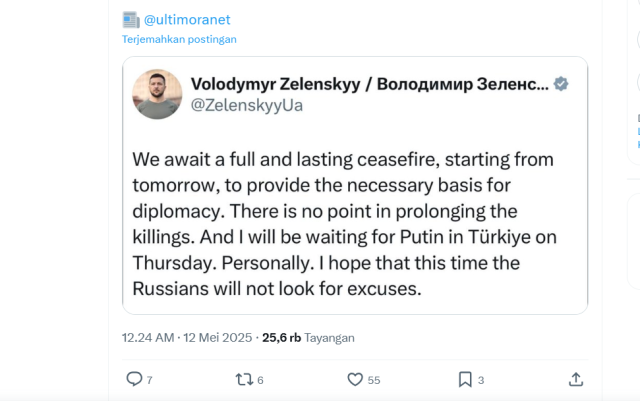Click the newspaper emoji before @ultimoranet
Viewport: 640px width, 401px height.
[x=130, y=19]
